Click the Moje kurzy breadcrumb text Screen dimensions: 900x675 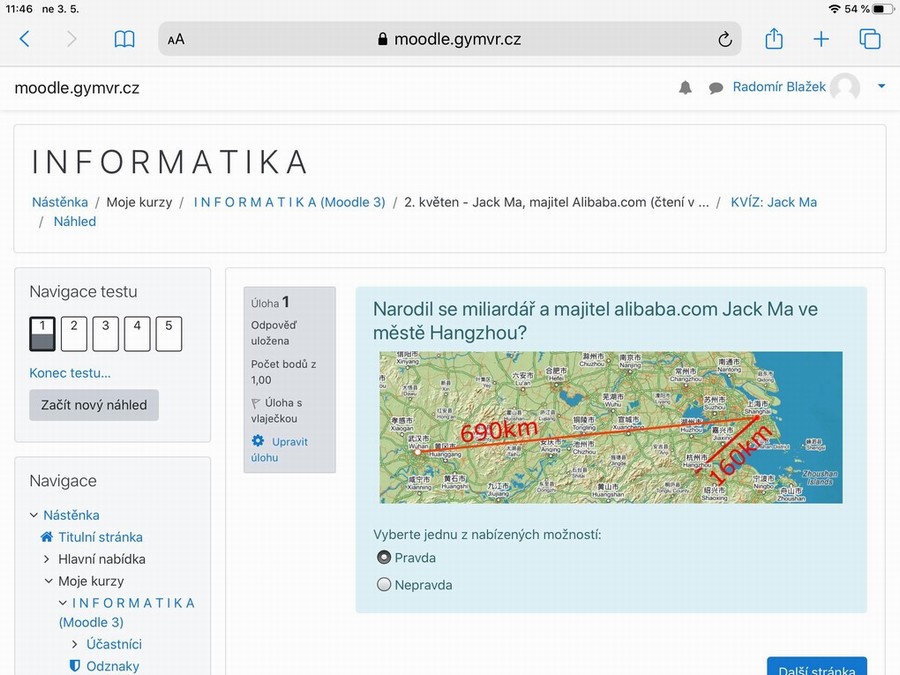tap(139, 202)
